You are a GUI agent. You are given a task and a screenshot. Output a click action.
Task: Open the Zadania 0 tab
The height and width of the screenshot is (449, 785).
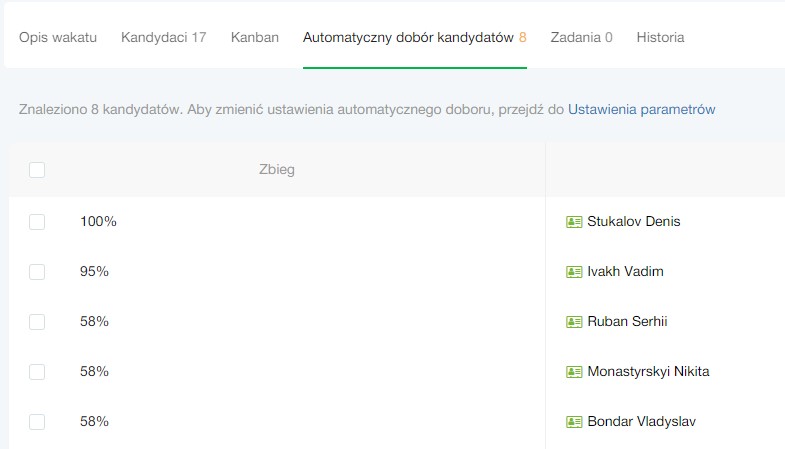tap(581, 38)
